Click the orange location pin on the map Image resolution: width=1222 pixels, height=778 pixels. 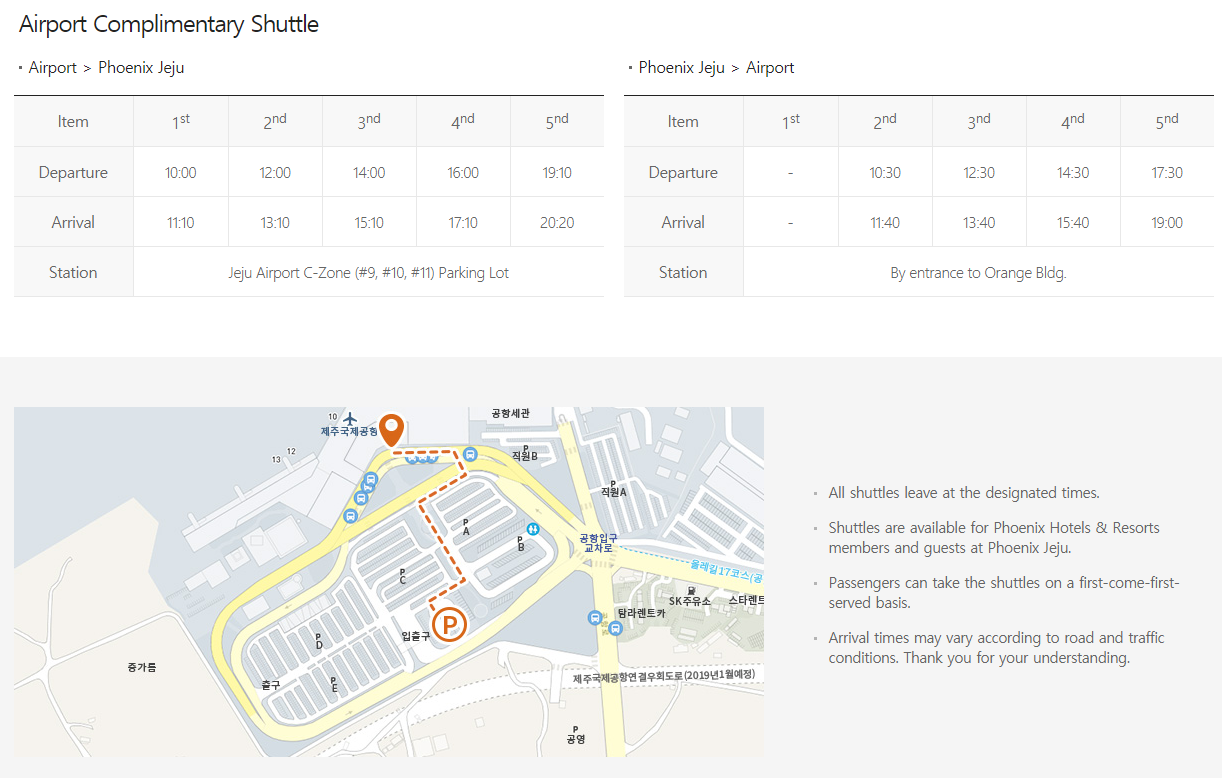[392, 429]
